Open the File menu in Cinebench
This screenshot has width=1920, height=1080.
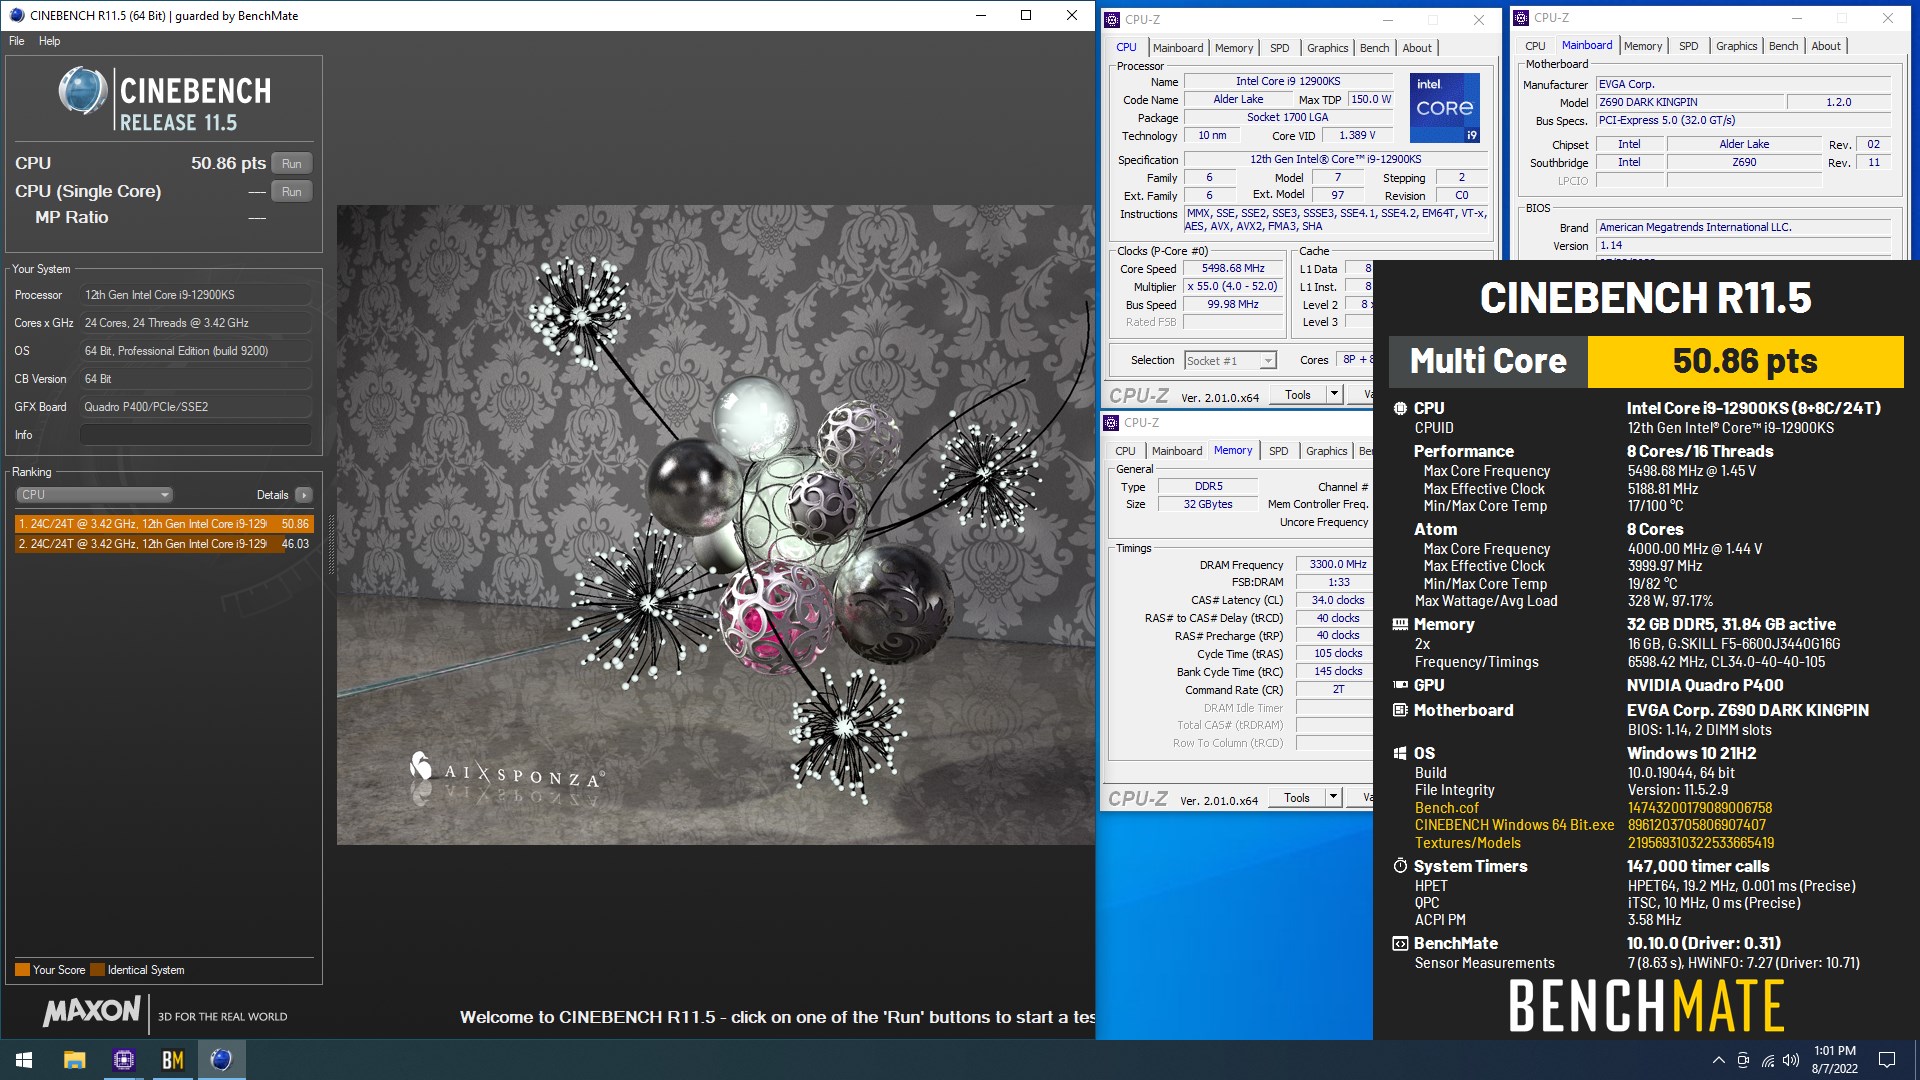pos(16,41)
